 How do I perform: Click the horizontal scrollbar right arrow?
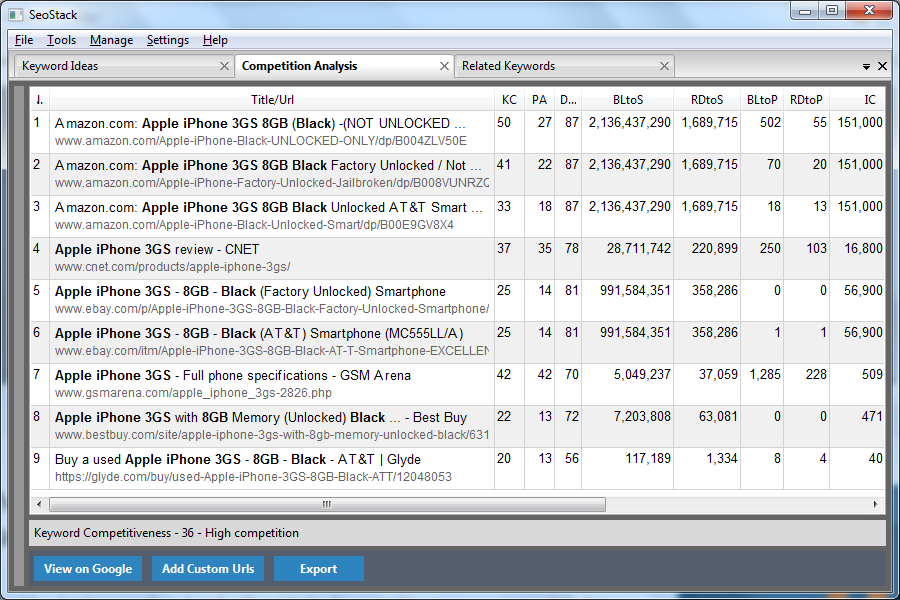[x=875, y=505]
